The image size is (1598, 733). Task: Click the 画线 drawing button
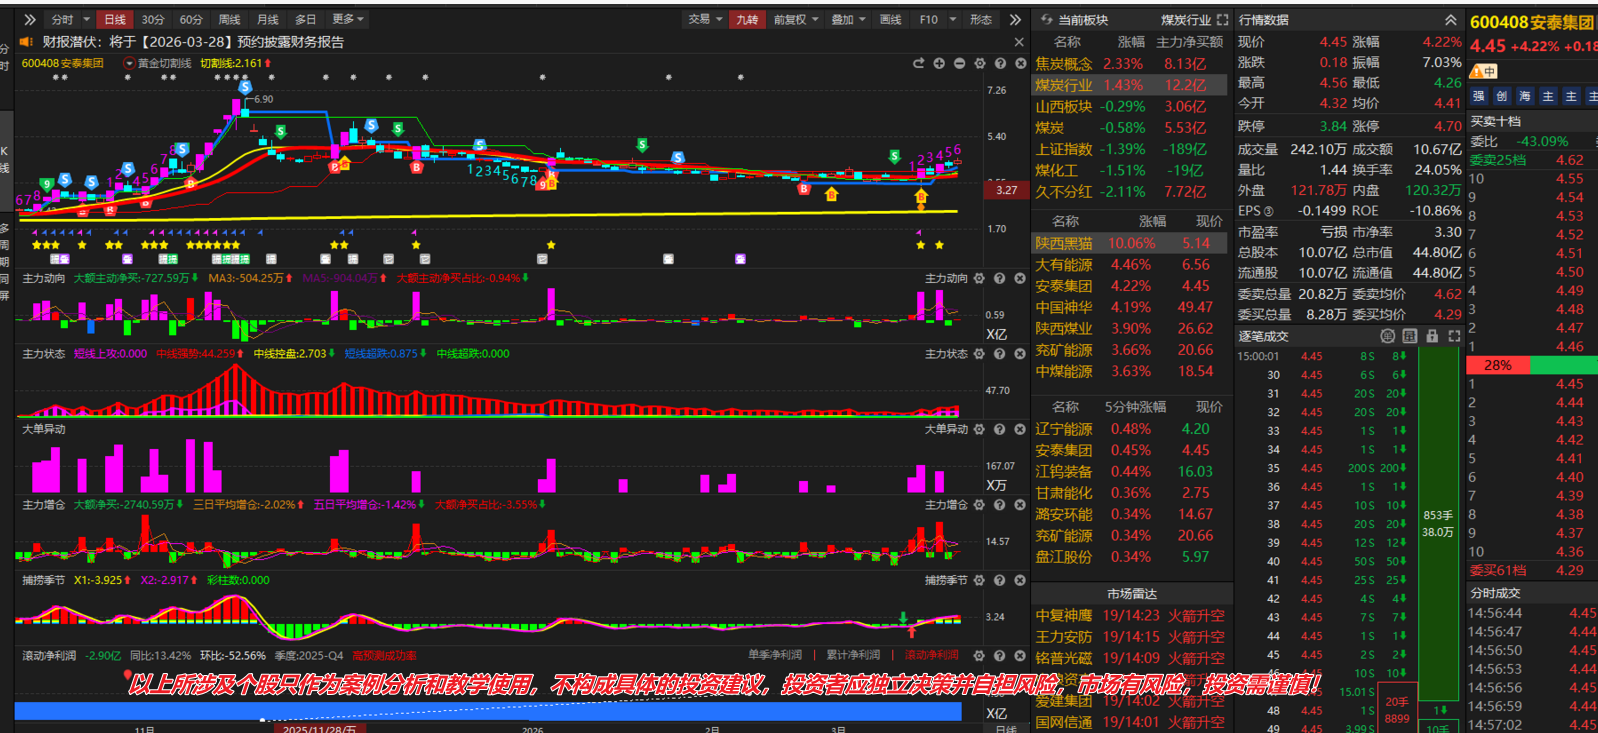point(890,20)
